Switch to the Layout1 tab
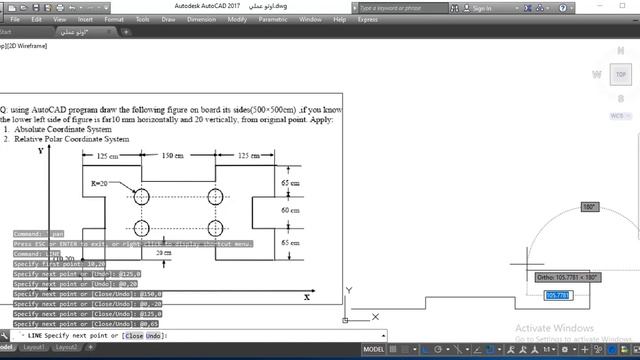Screen dimensions: 640x360 coord(33,347)
